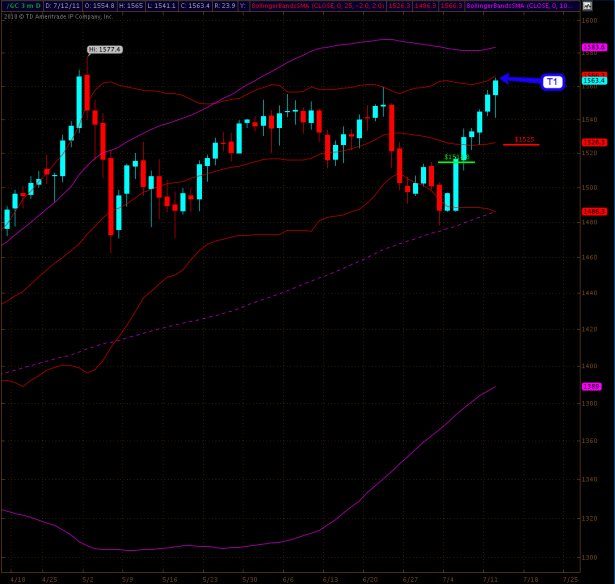Click the T1 target label box
This screenshot has width=615, height=584.
[x=553, y=82]
